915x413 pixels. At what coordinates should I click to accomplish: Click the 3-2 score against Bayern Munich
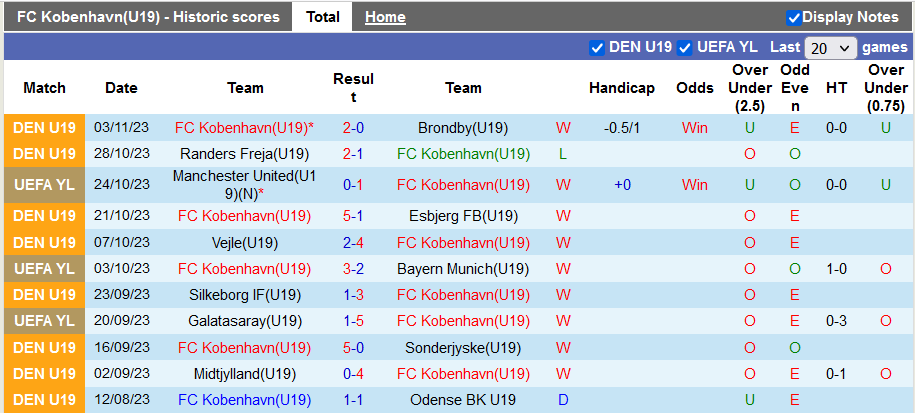353,269
